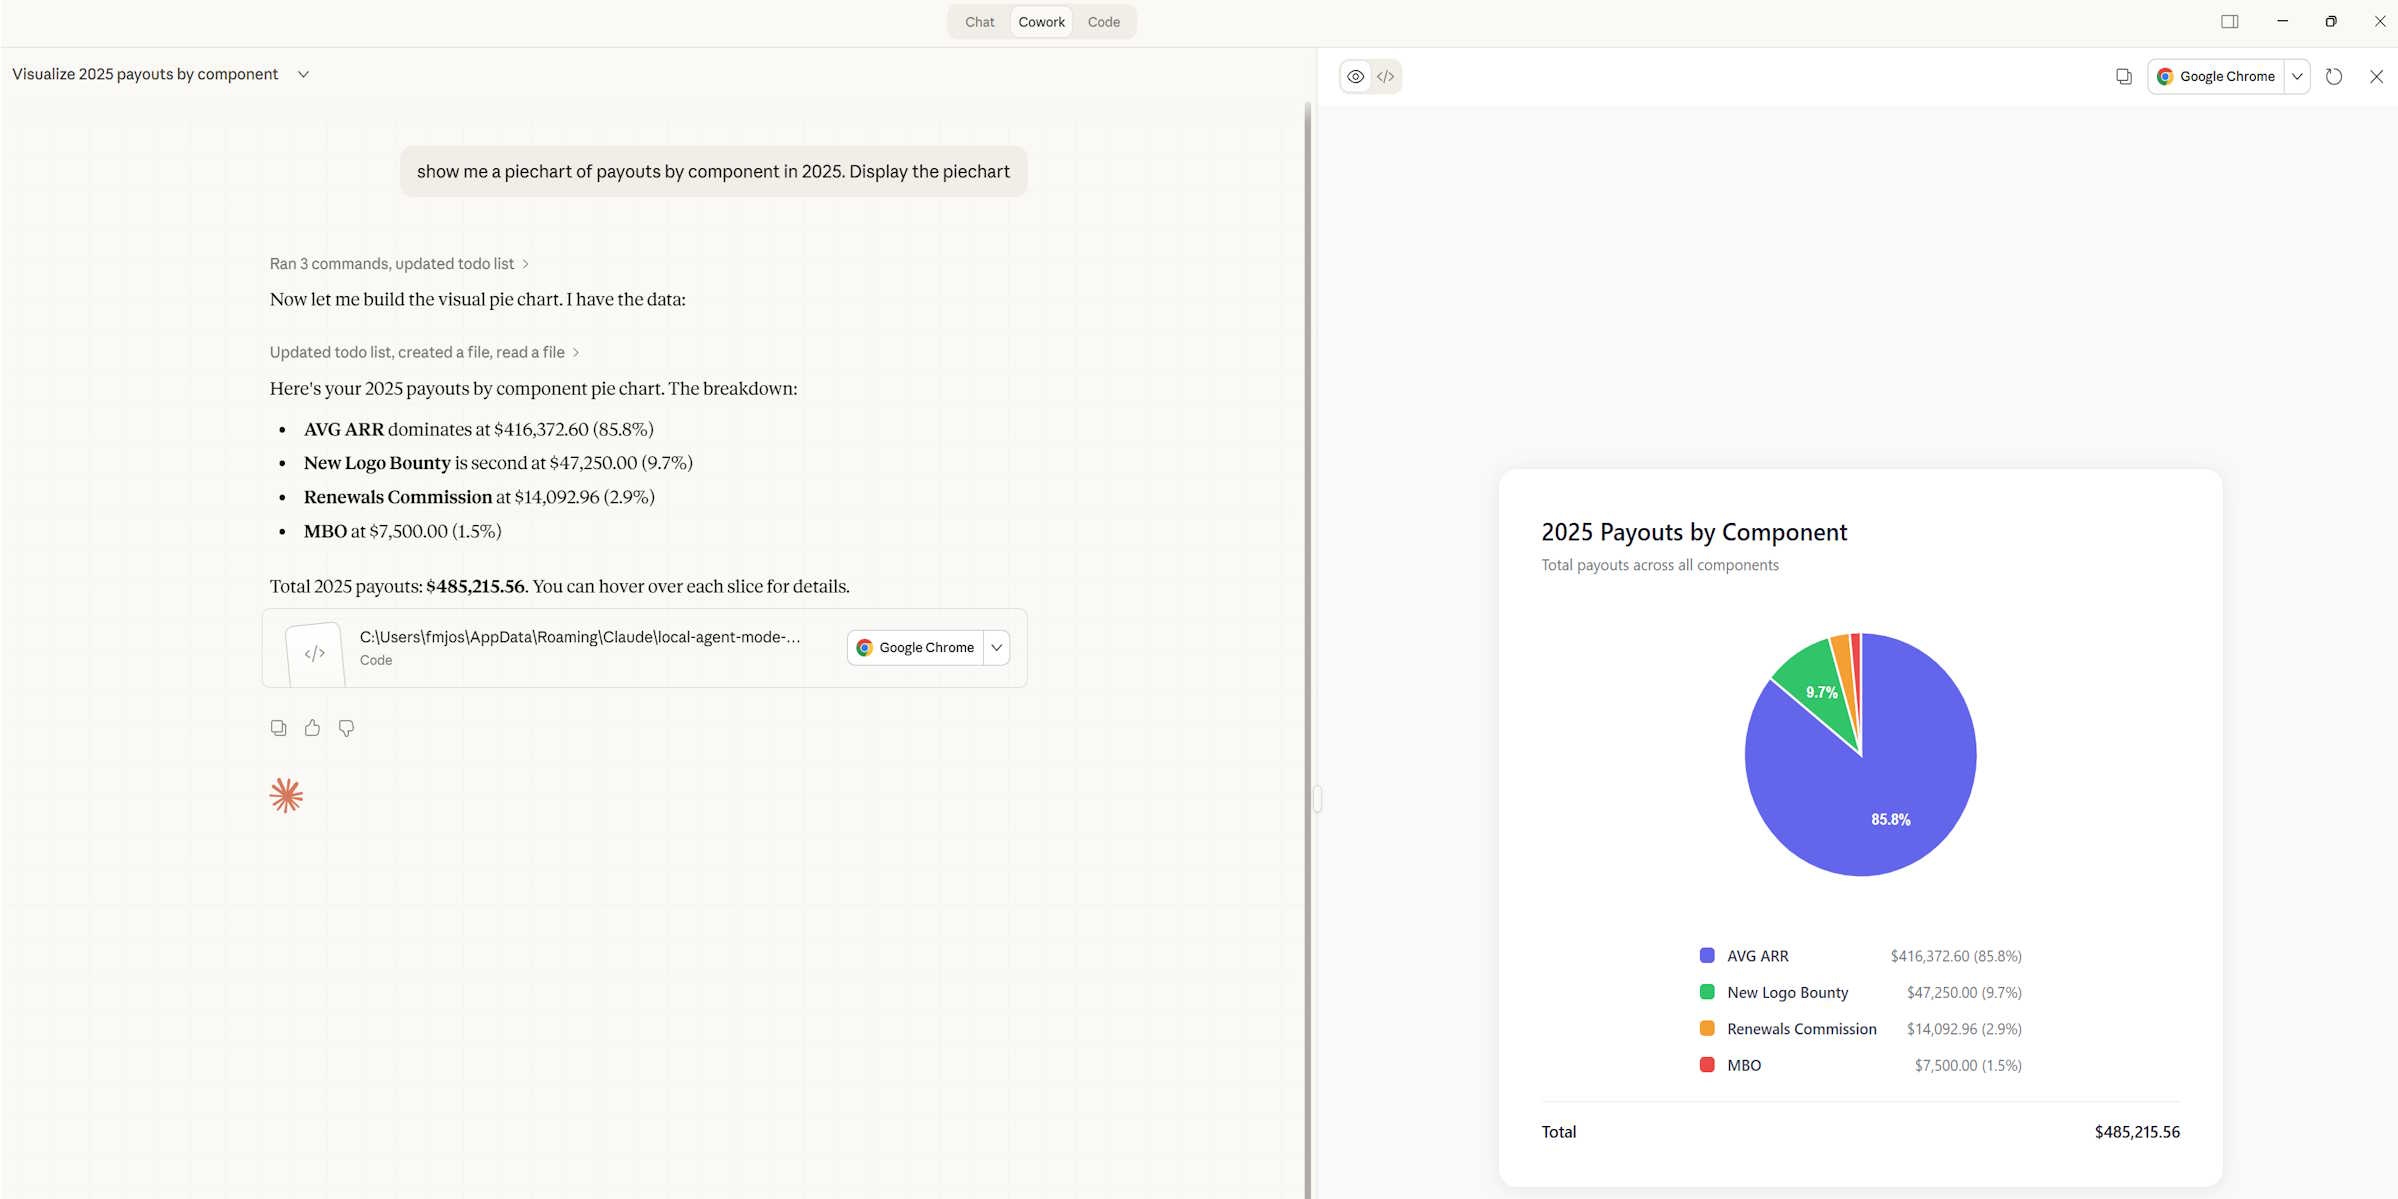Minimize the application window
The width and height of the screenshot is (2398, 1199).
coord(2282,22)
